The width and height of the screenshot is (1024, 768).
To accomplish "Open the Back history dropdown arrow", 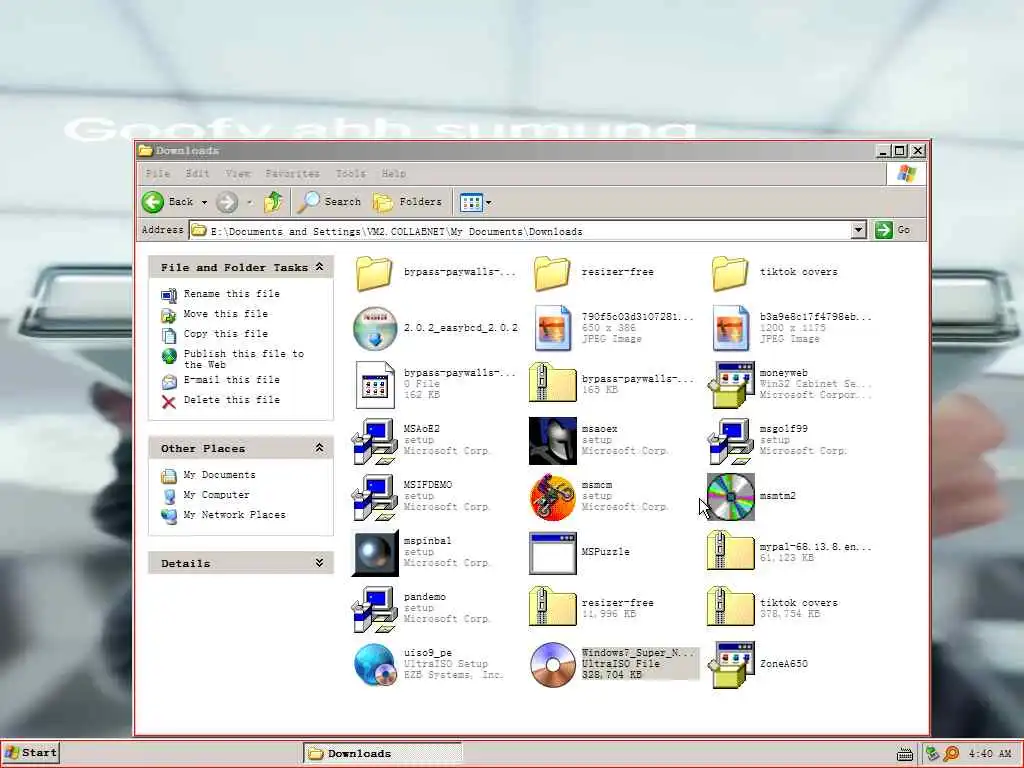I will click(x=204, y=202).
